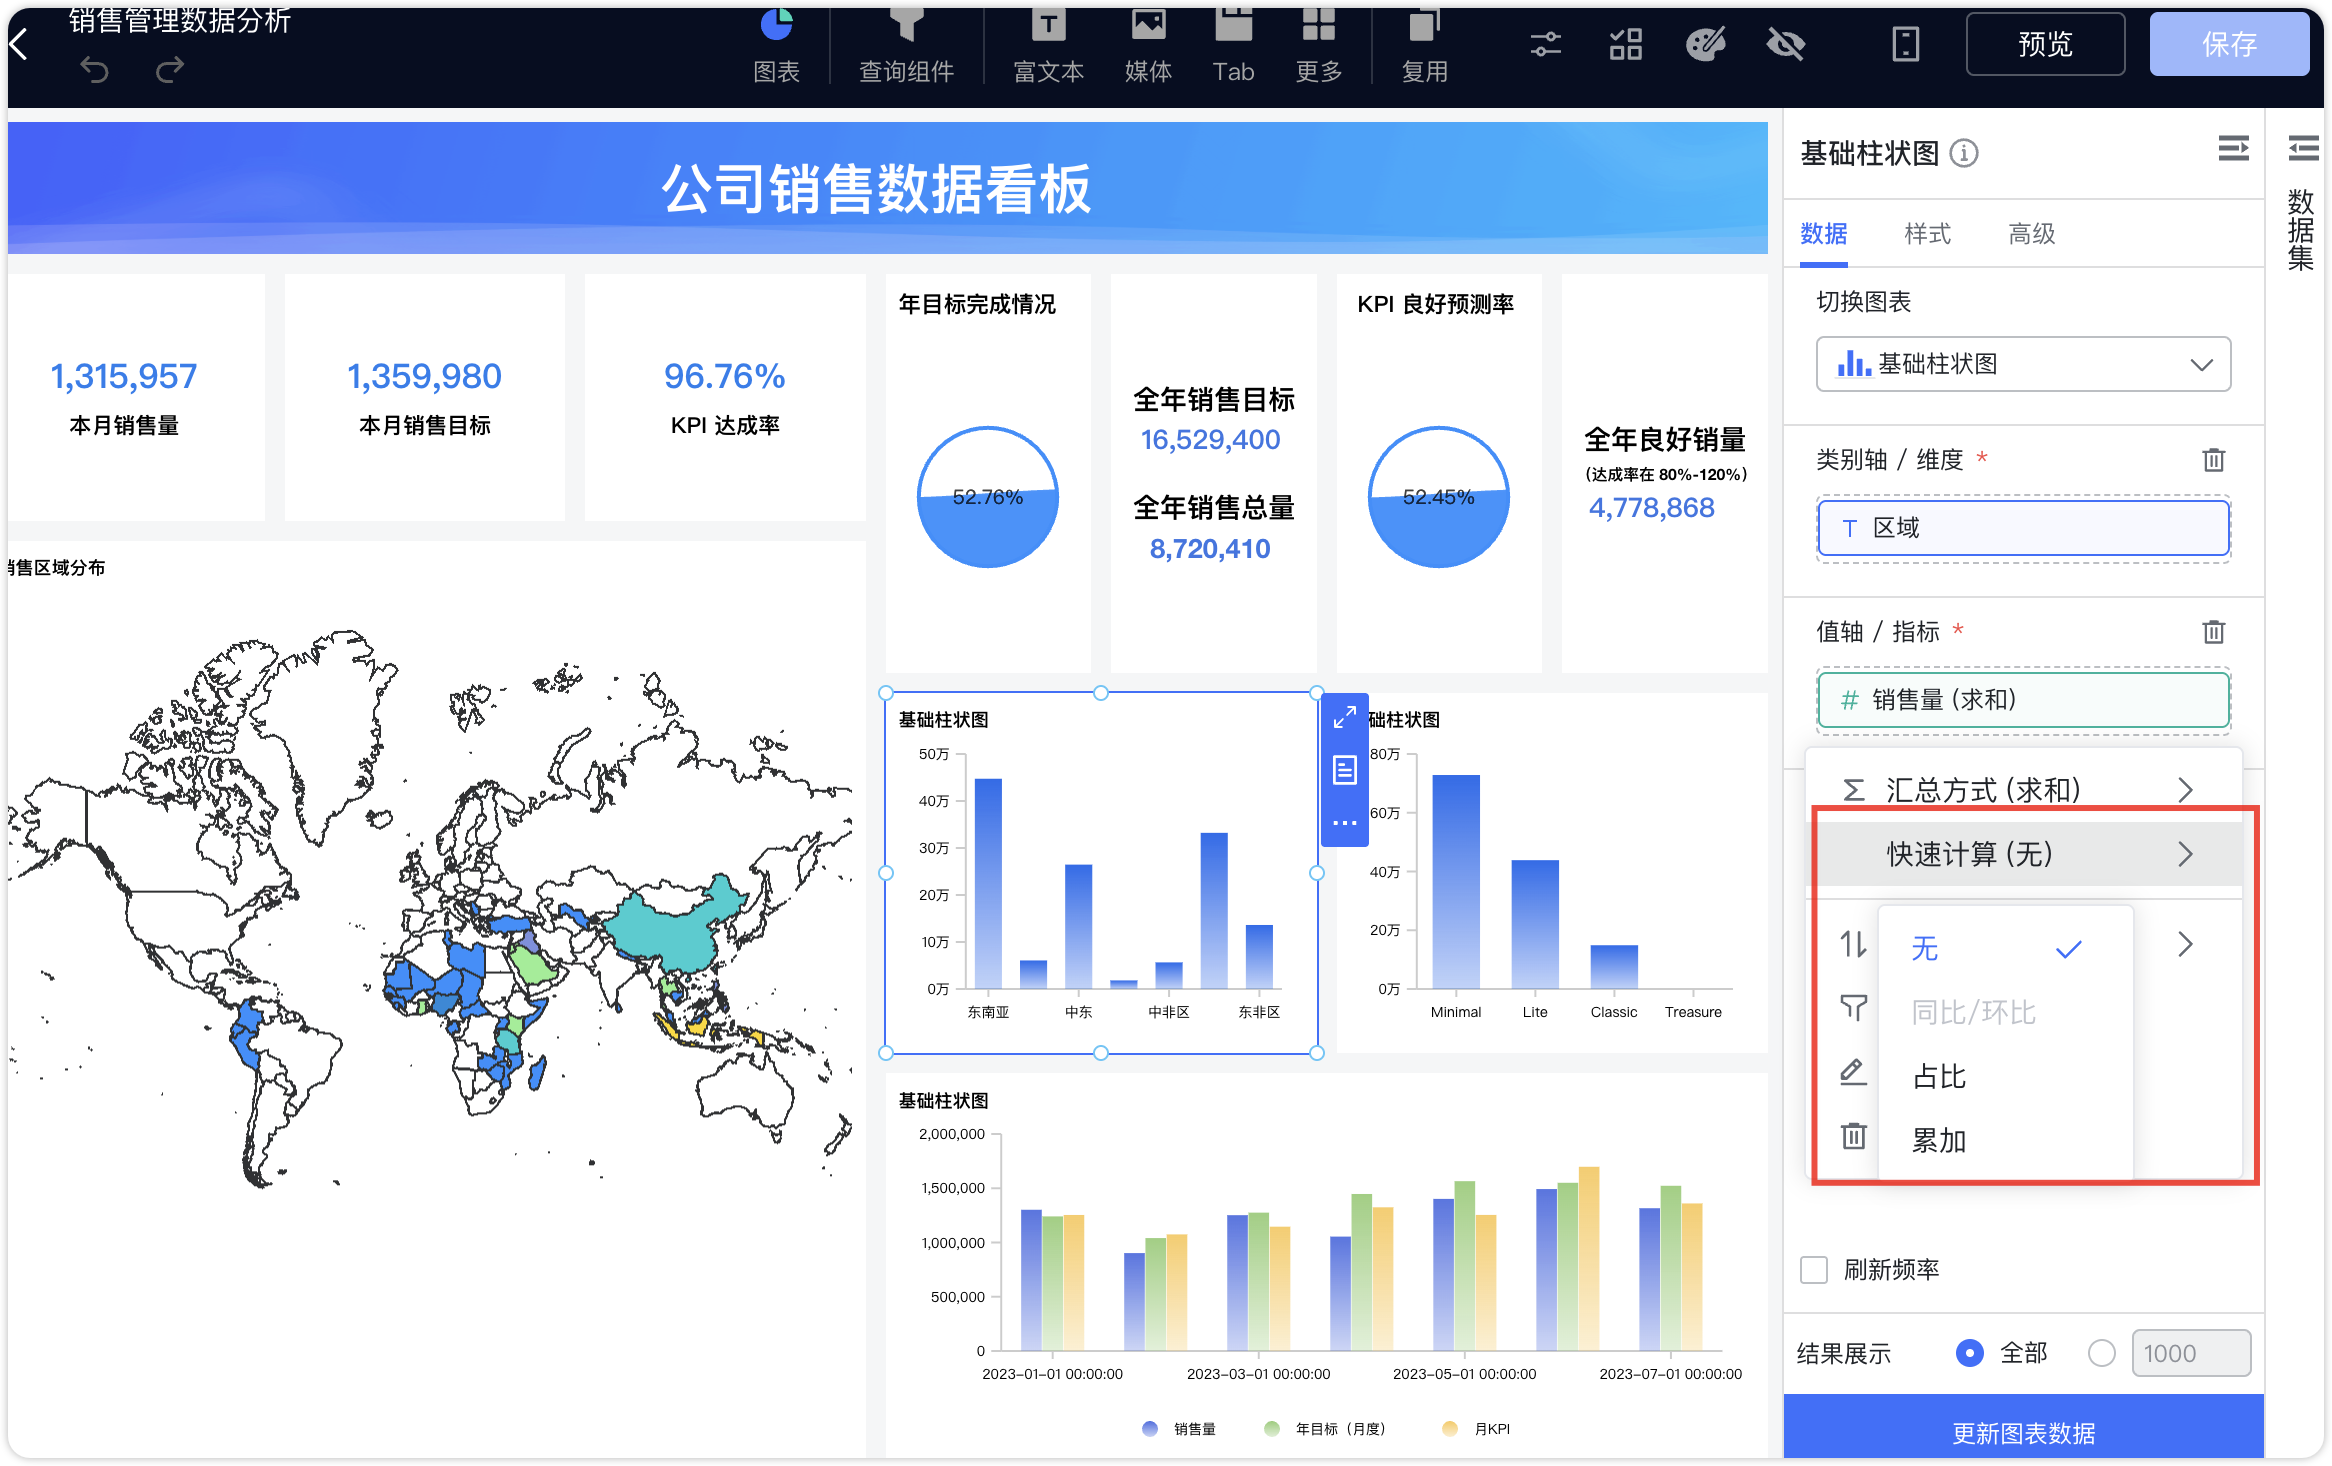Click the edit pencil icon in field menu
This screenshot has height=1466, width=2332.
[1853, 1072]
